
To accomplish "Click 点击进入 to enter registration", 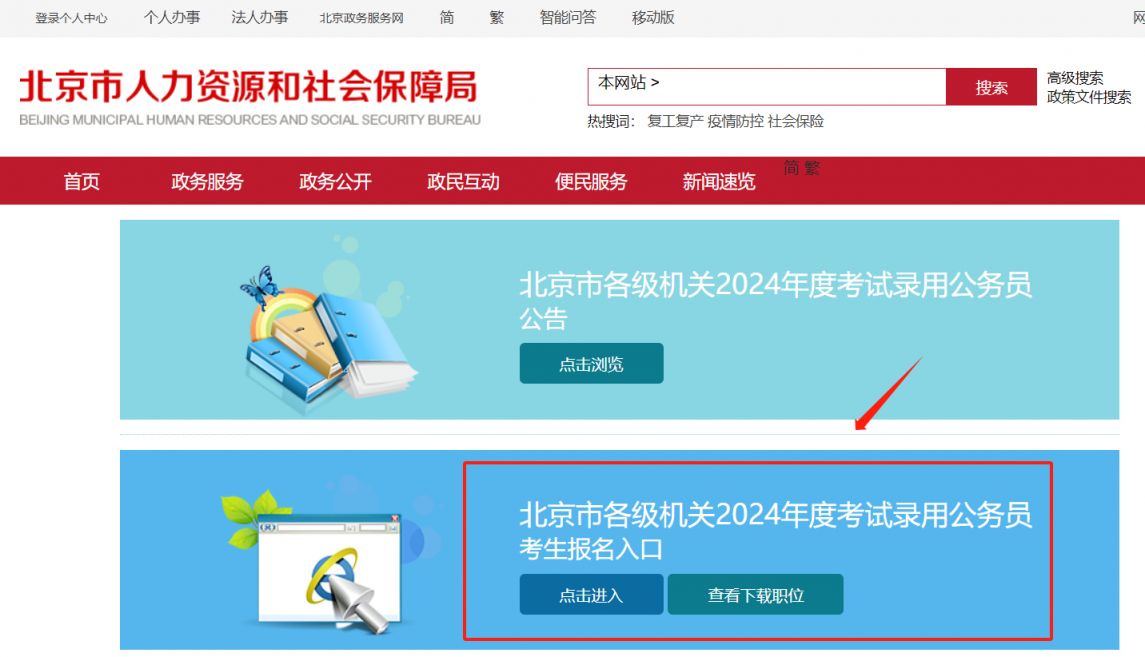I will tap(591, 594).
